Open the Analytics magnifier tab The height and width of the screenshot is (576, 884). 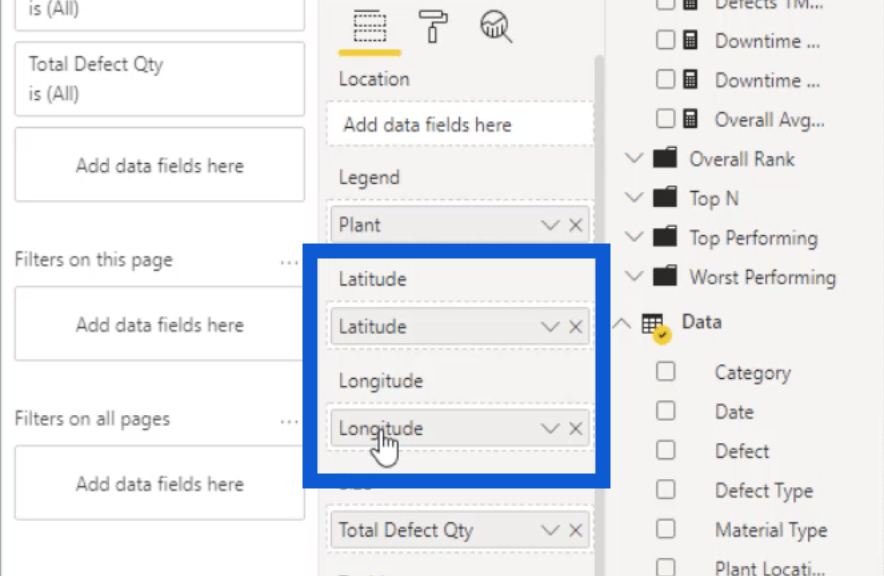496,26
